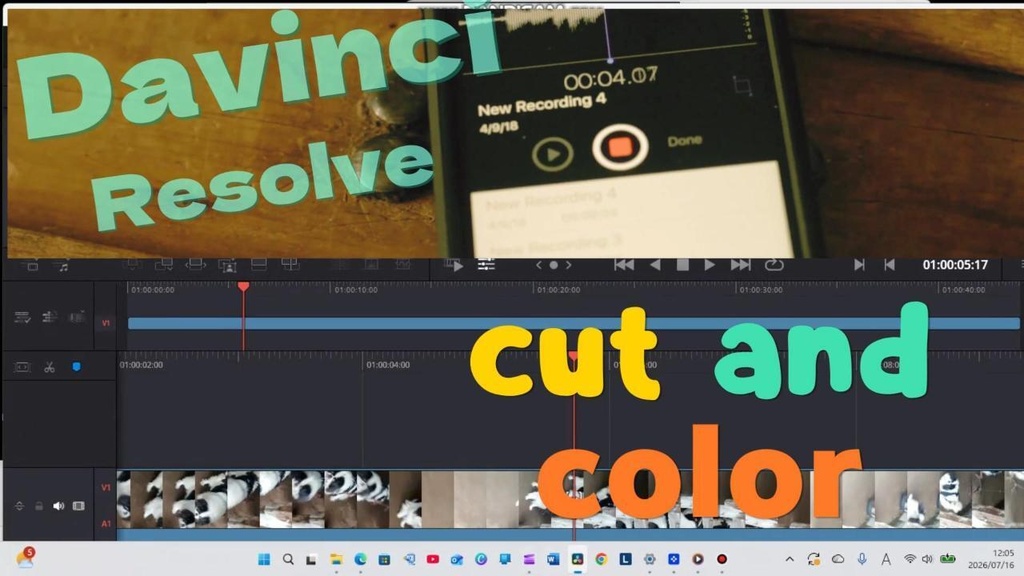Viewport: 1024px width, 576px height.
Task: Select the lower V1 track label
Action: pos(106,488)
